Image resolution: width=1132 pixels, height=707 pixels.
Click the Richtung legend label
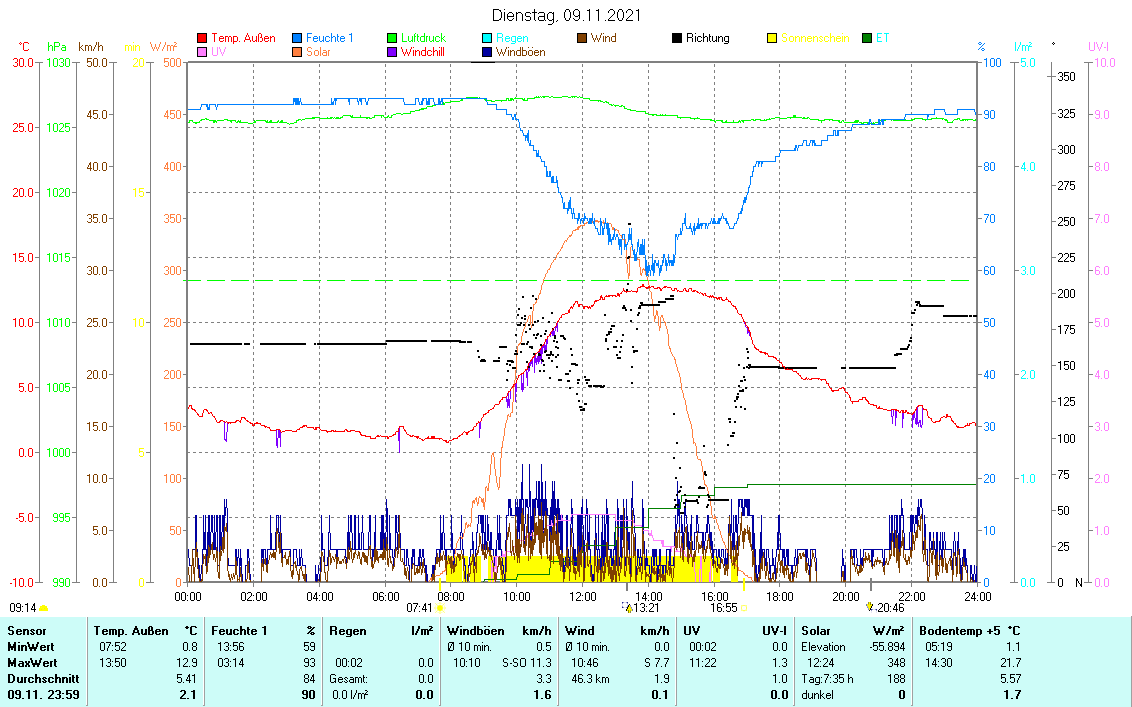[708, 38]
